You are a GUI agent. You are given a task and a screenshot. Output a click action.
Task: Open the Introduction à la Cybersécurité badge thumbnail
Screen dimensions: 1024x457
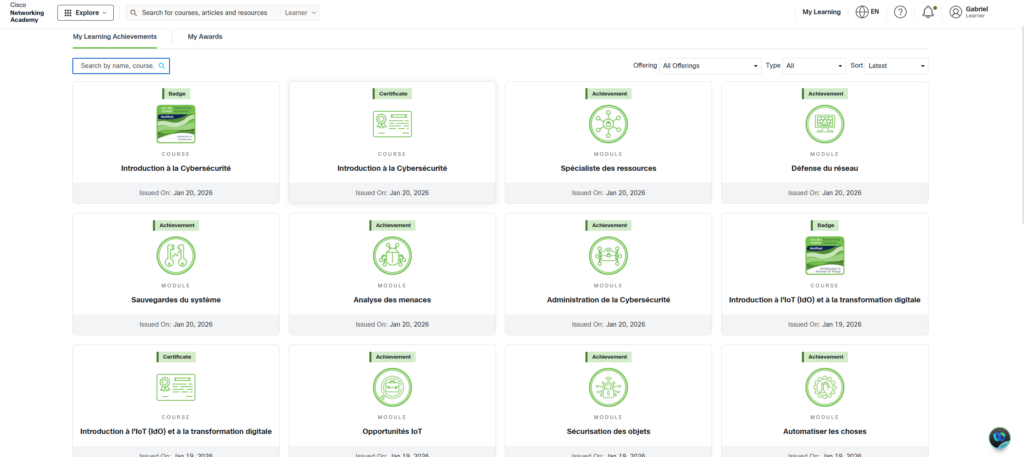(x=176, y=124)
